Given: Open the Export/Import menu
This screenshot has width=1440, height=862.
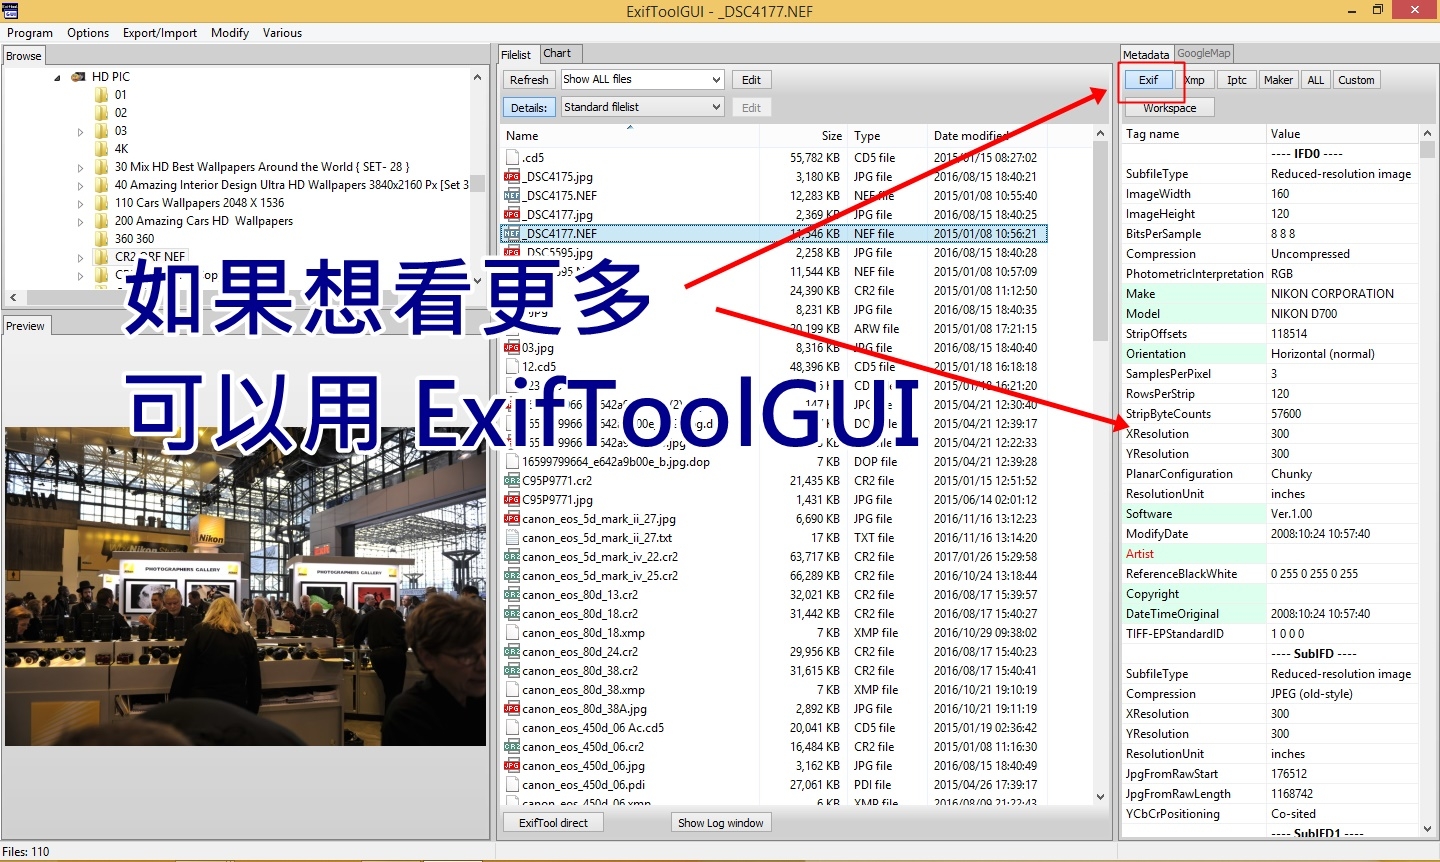Looking at the screenshot, I should pos(160,33).
